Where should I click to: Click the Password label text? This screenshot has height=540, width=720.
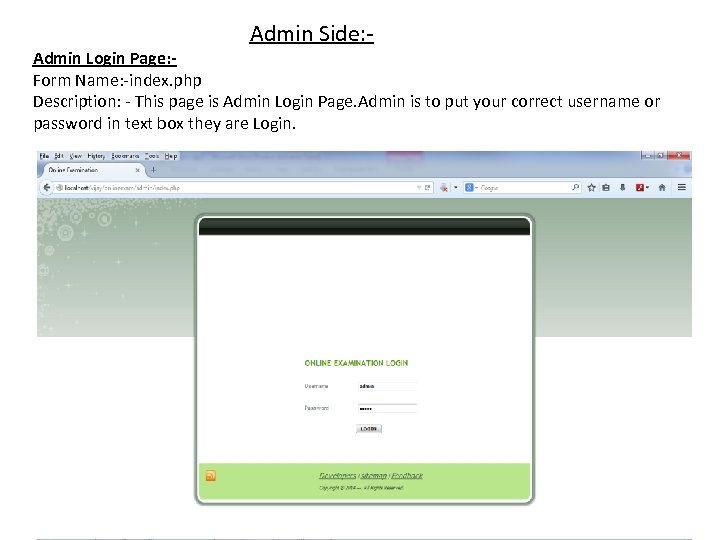[x=316, y=408]
